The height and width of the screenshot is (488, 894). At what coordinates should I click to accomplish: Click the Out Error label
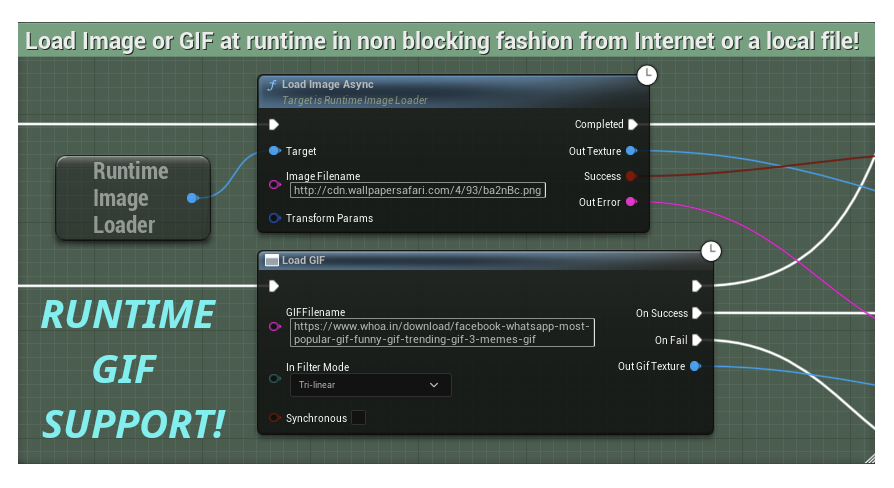599,202
